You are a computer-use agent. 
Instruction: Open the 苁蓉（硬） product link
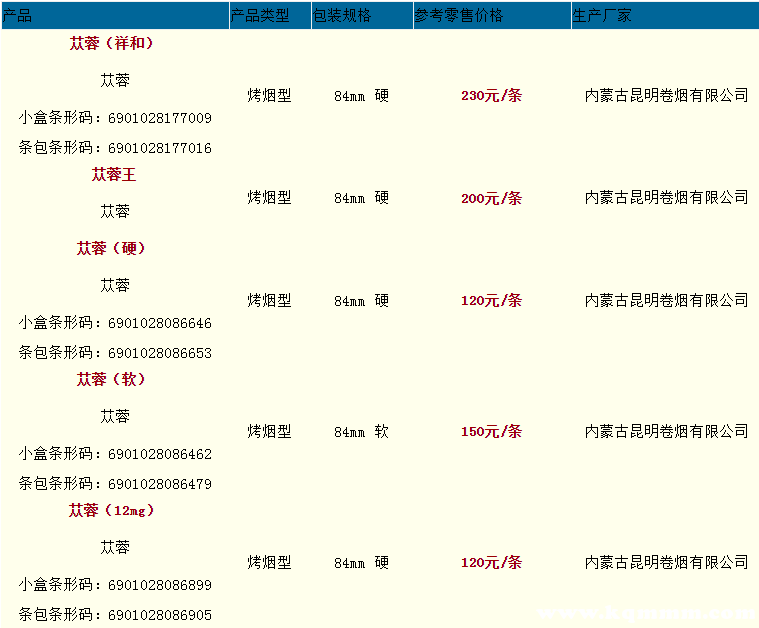pos(111,248)
